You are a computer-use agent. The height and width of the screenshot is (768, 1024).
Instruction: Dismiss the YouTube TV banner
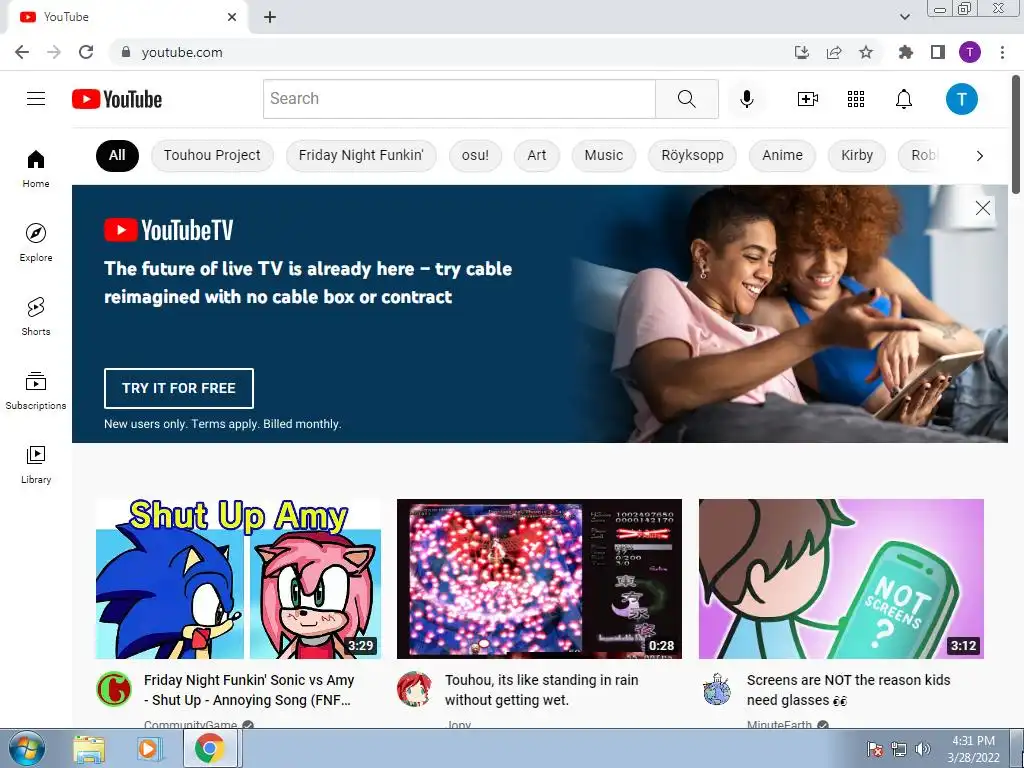click(x=983, y=208)
